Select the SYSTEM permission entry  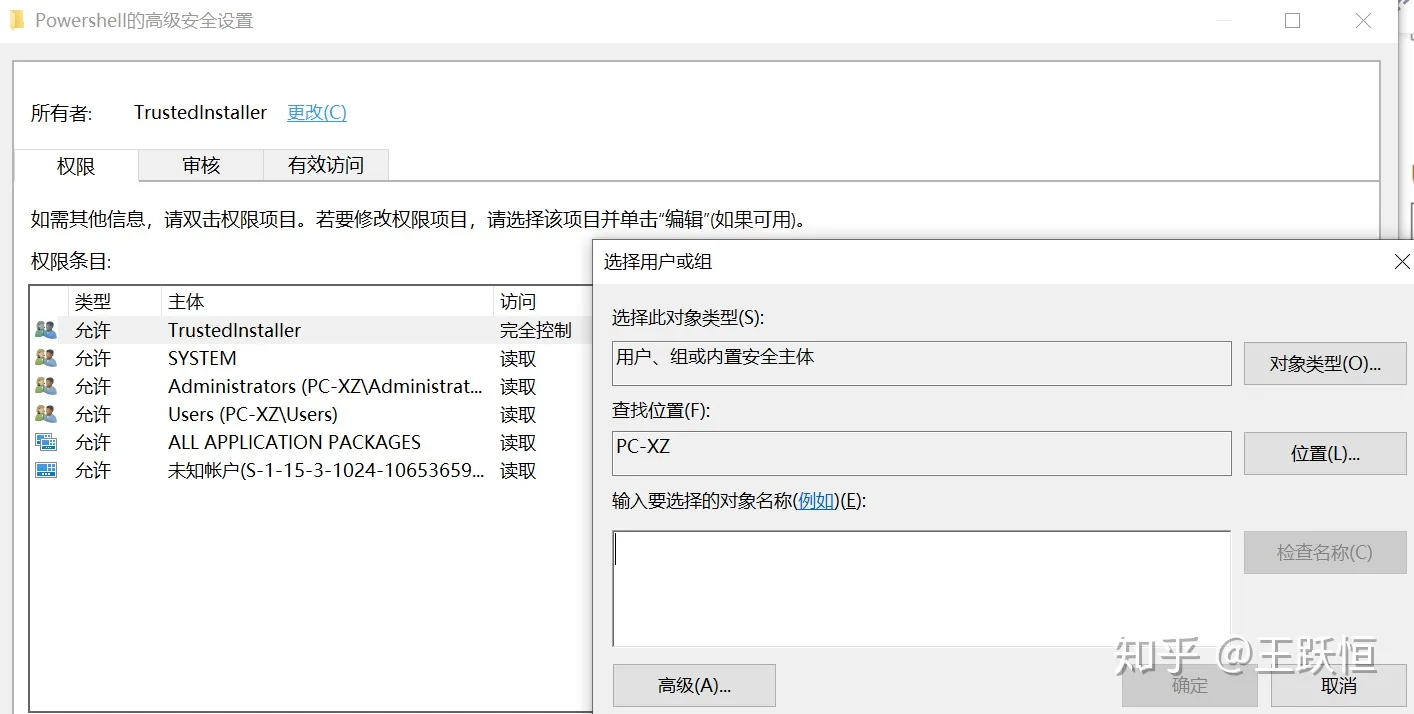coord(312,358)
